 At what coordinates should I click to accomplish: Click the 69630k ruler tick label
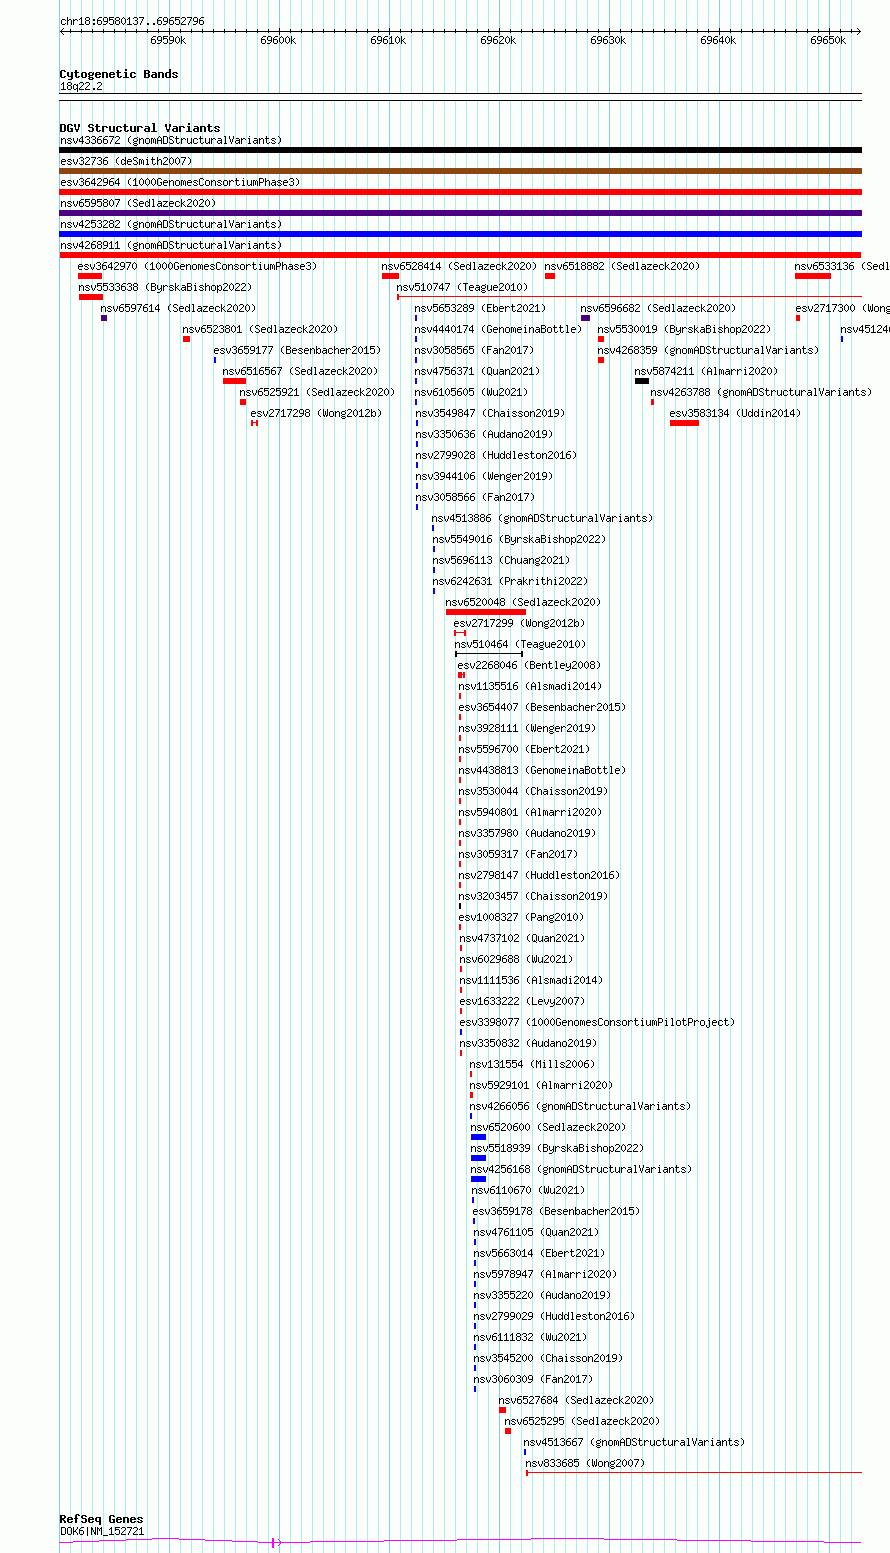click(608, 40)
